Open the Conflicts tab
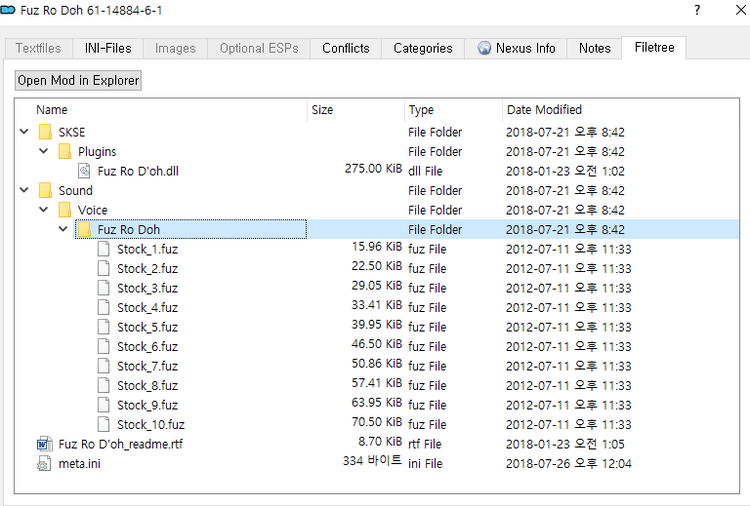750x506 pixels. (346, 48)
